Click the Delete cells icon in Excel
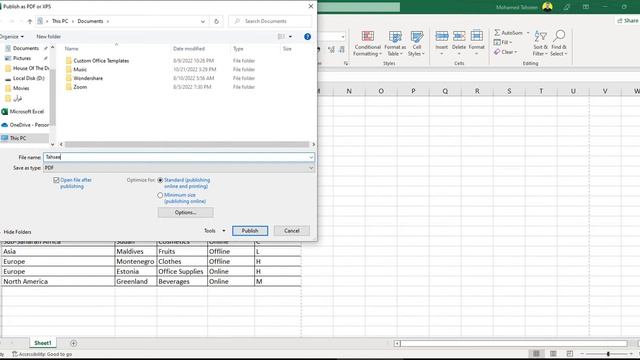This screenshot has width=640, height=360. coord(459,36)
